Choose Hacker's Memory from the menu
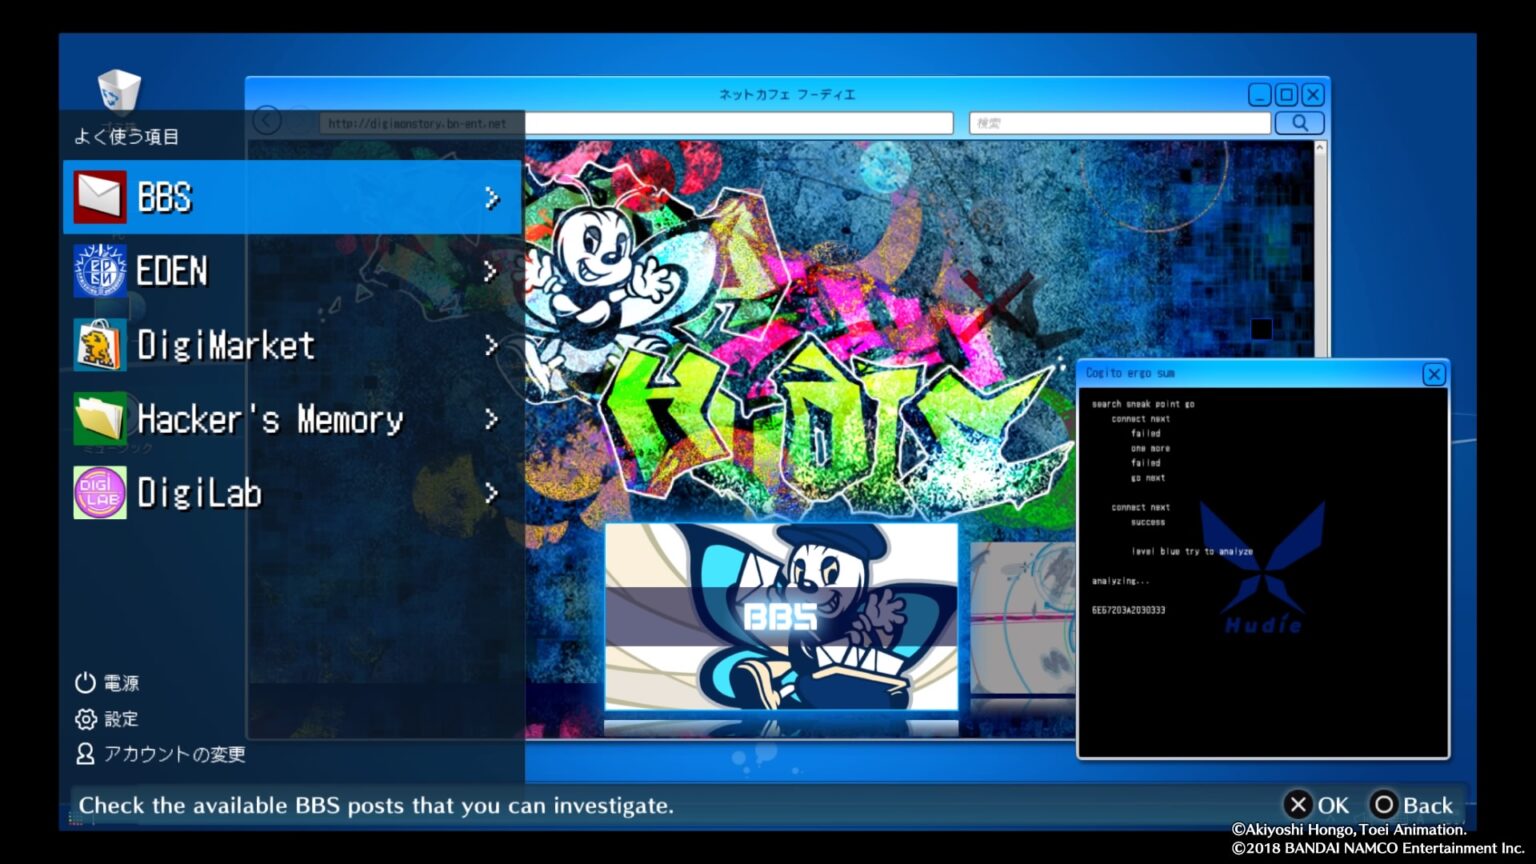Screen dimensions: 1536x864 click(293, 419)
